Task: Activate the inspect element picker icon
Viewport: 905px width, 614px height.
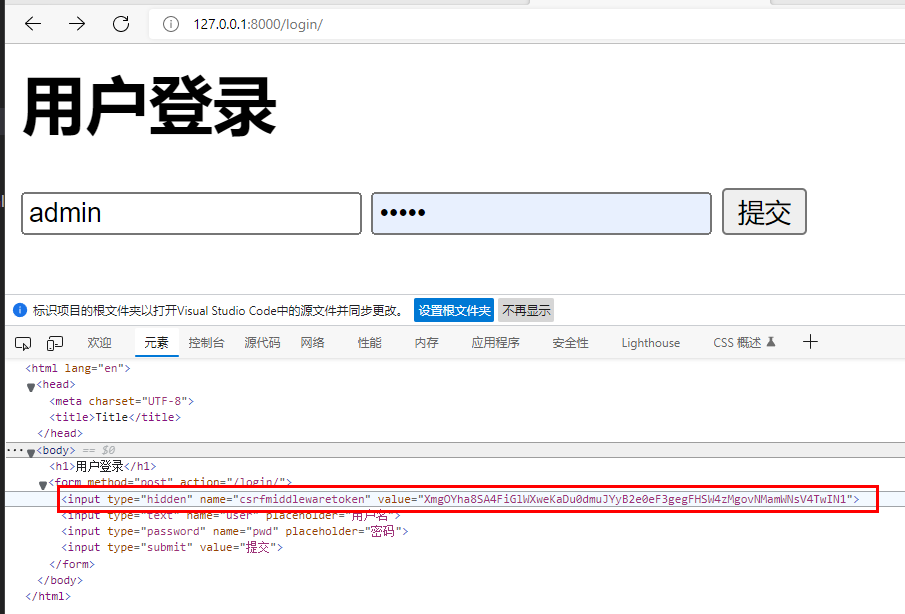Action: tap(22, 342)
